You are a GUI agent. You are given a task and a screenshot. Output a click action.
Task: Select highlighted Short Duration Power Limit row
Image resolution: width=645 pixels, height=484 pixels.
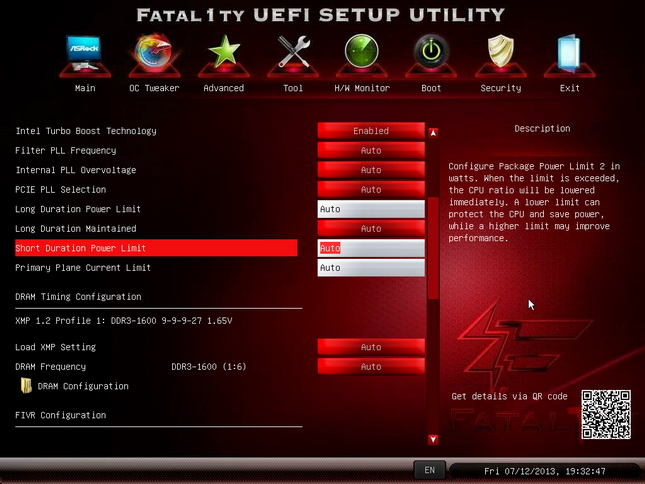point(156,248)
